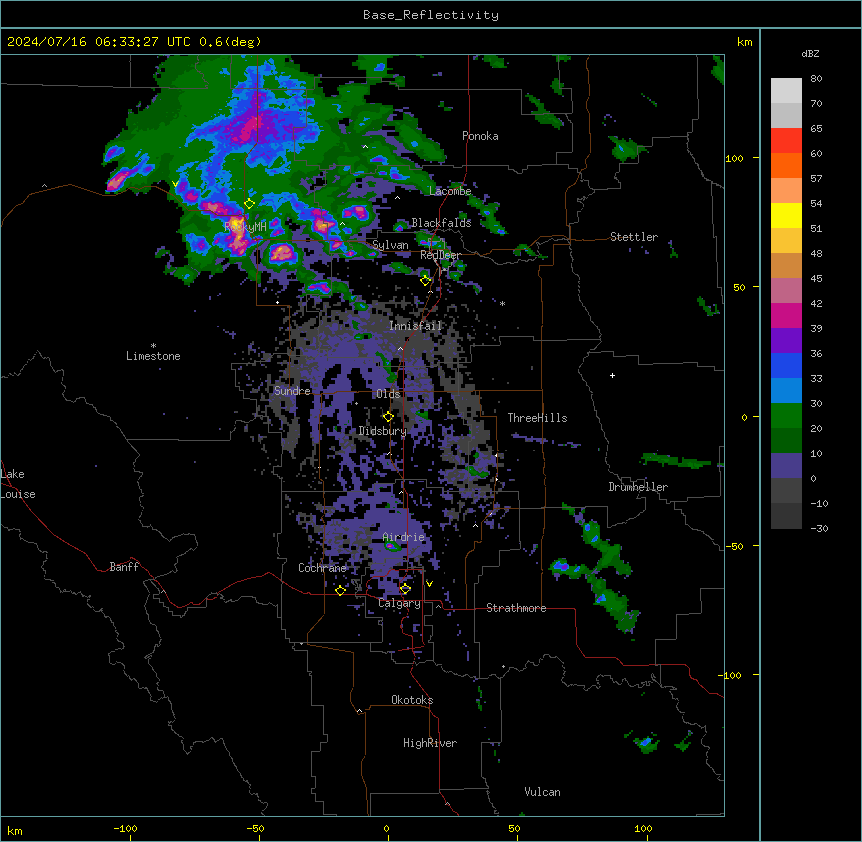Click the Blackfalds label on the map

tap(441, 223)
